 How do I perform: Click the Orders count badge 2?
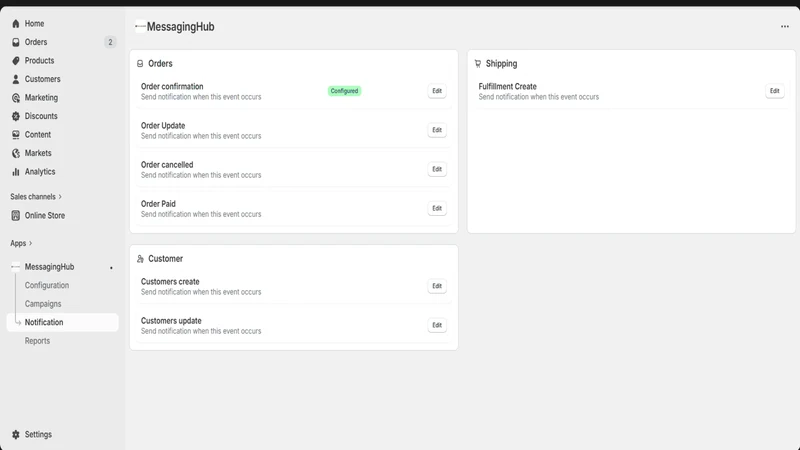pyautogui.click(x=110, y=42)
